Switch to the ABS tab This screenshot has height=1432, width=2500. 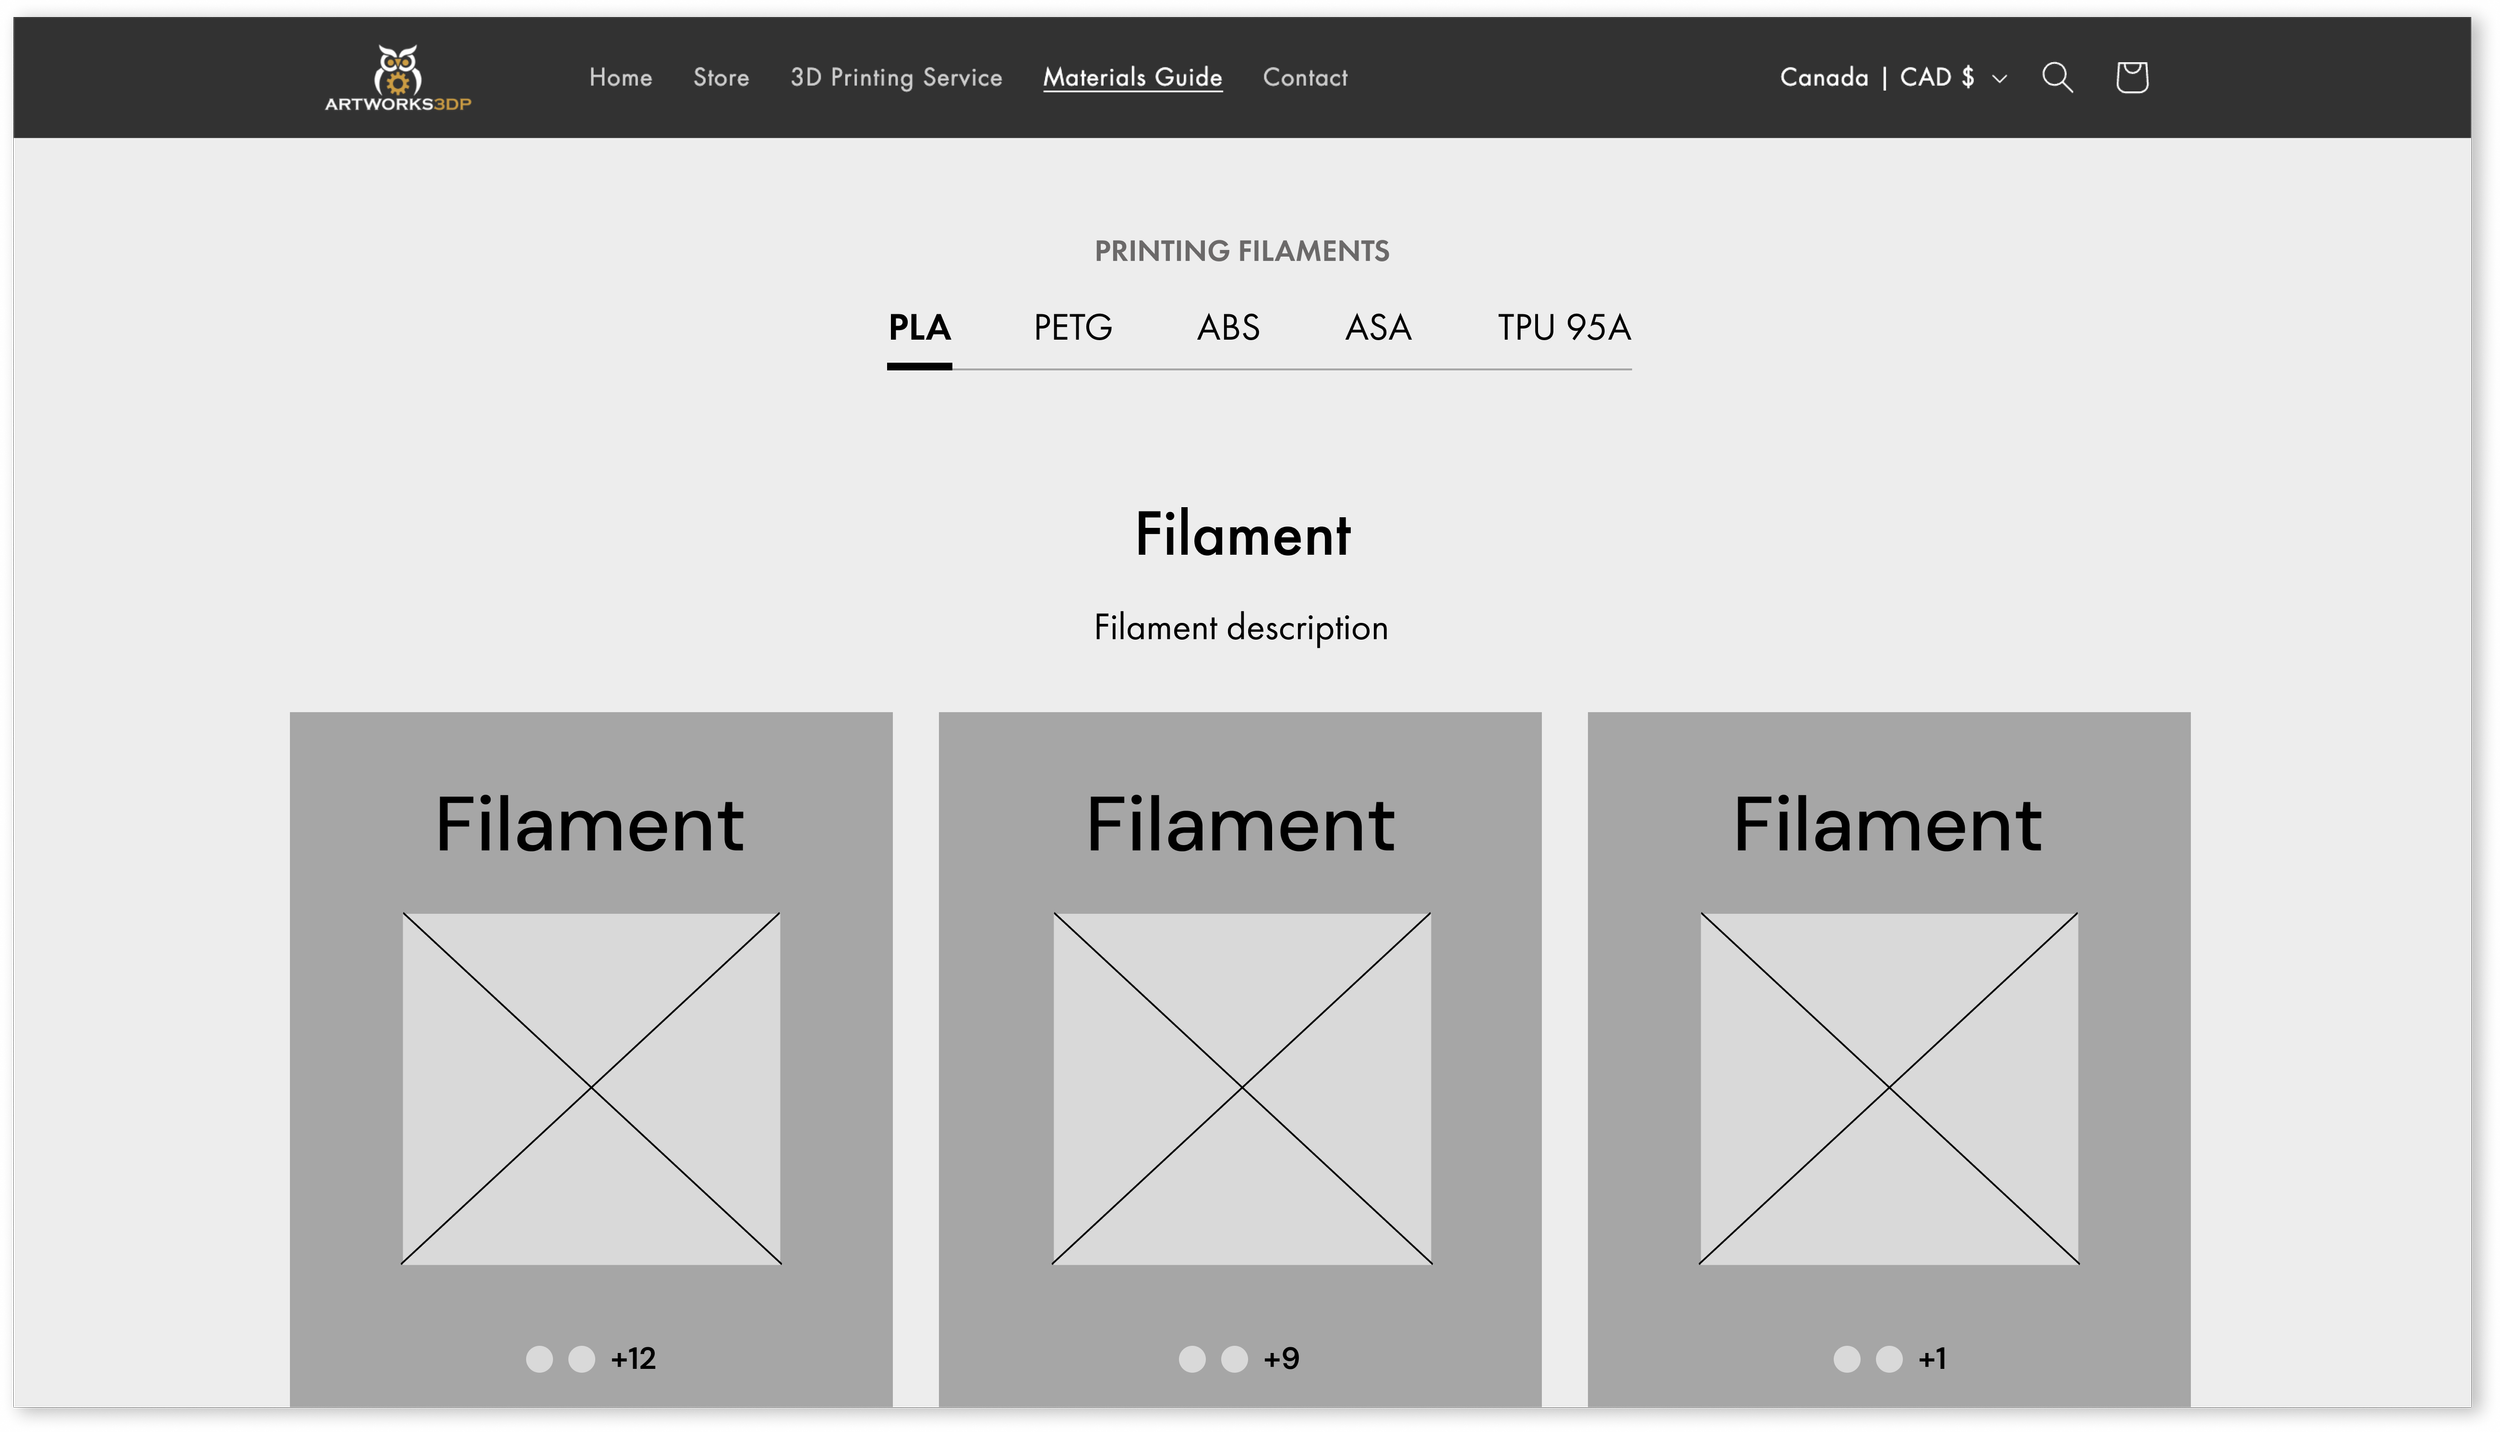pyautogui.click(x=1228, y=328)
